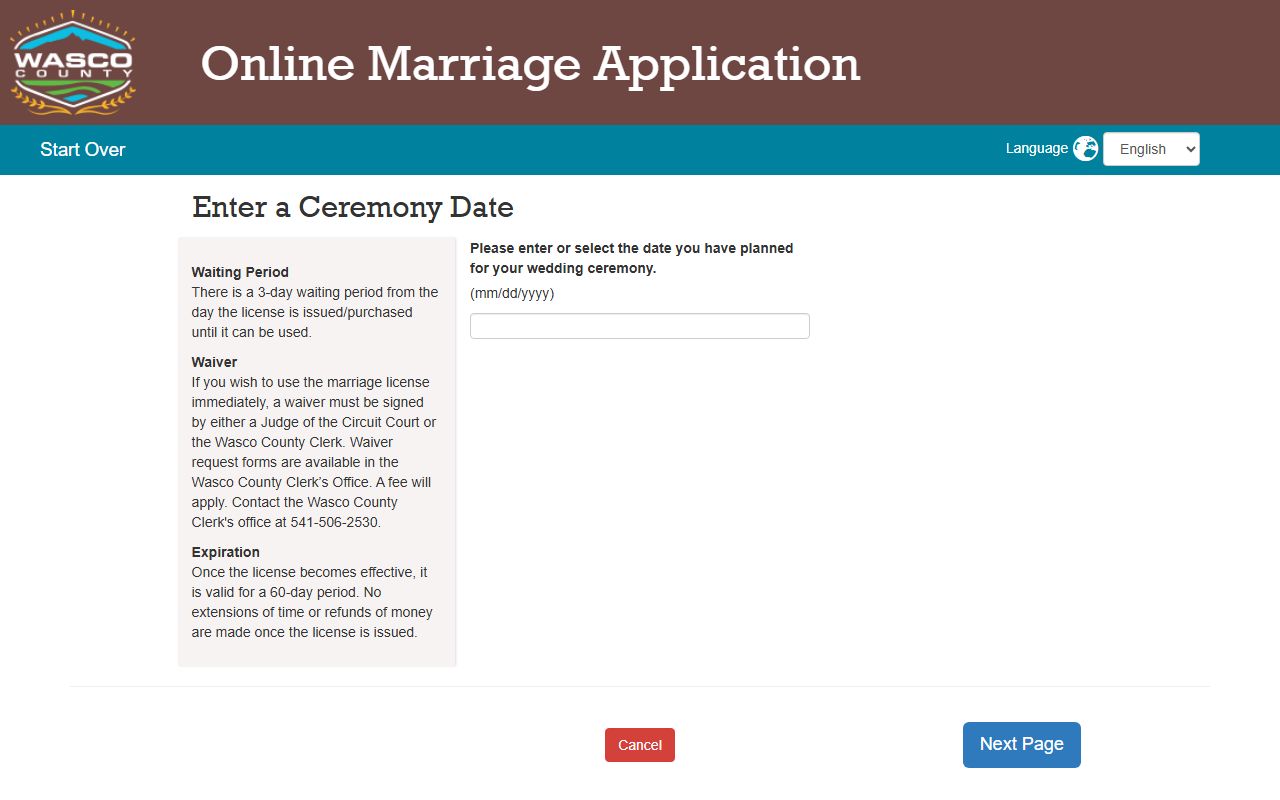Go to Next Page
This screenshot has height=800, width=1280.
pos(1022,745)
